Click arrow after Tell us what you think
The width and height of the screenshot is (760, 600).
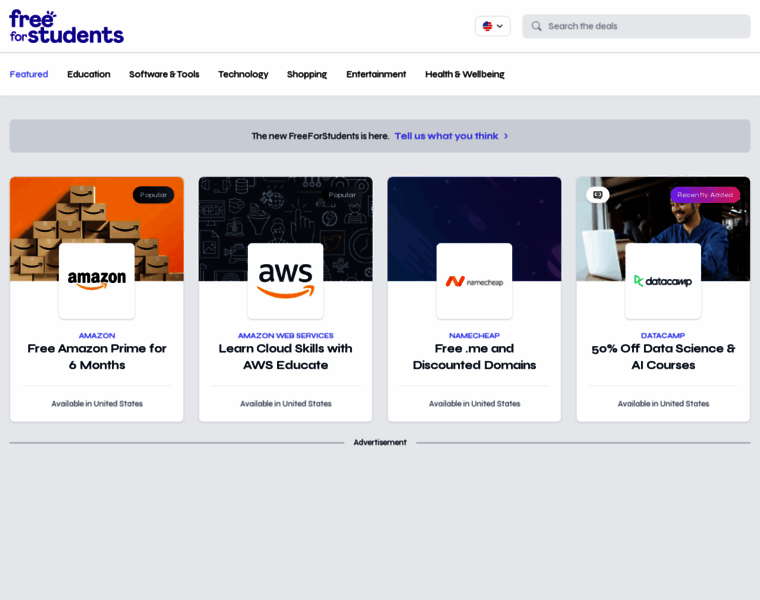(506, 136)
